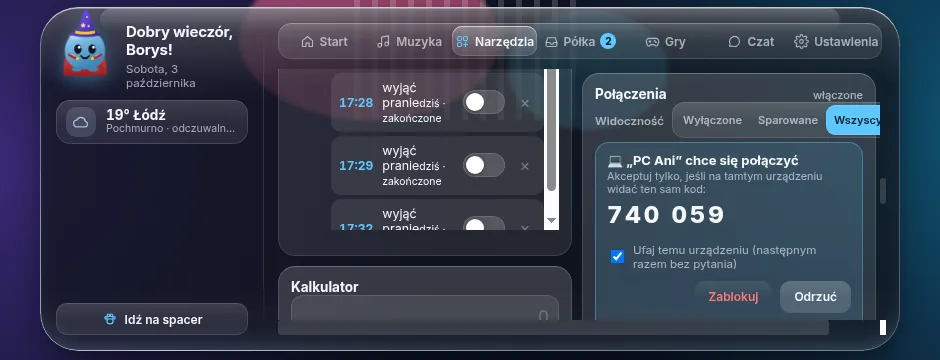
Task: Click the Idź na spacer button
Action: tap(152, 319)
